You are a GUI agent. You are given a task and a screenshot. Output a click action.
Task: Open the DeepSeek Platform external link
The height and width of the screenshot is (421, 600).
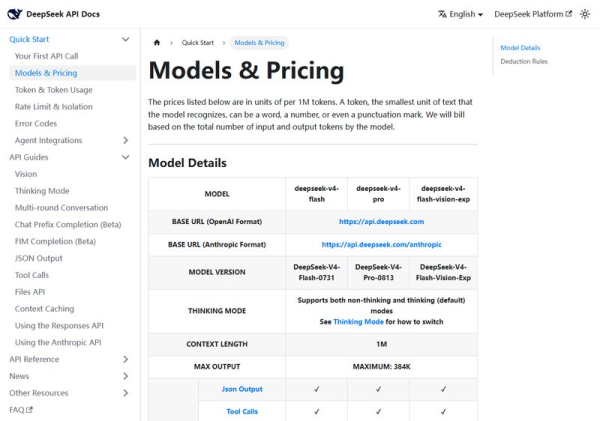[533, 14]
